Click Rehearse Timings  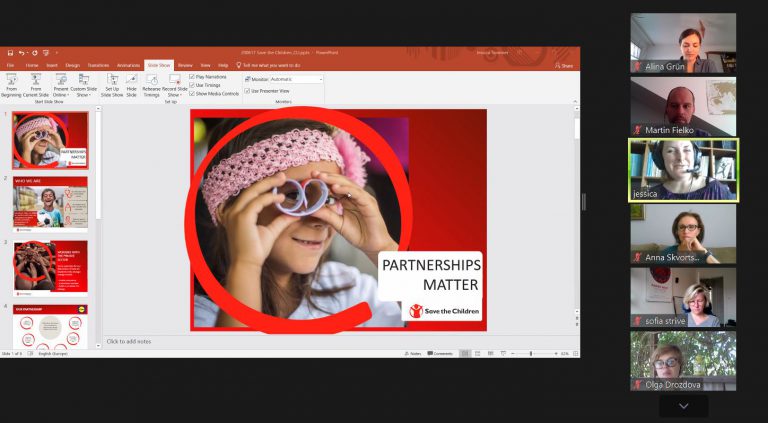(151, 85)
